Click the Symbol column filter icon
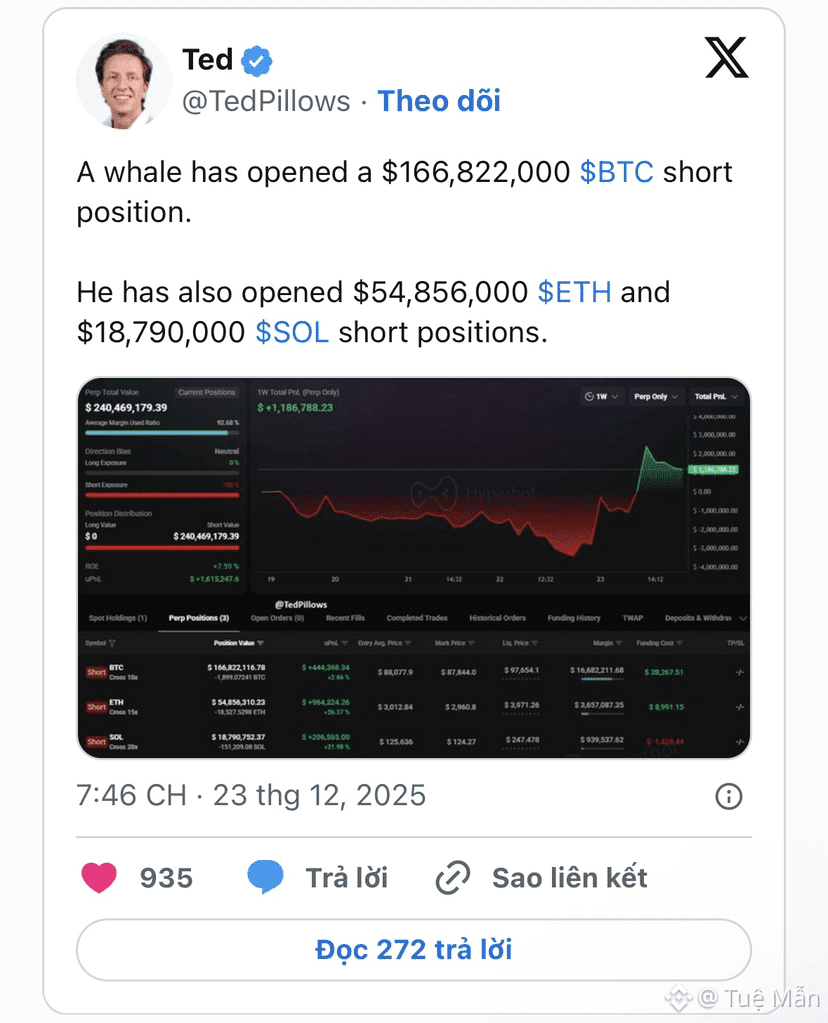The height and width of the screenshot is (1023, 828). click(112, 643)
